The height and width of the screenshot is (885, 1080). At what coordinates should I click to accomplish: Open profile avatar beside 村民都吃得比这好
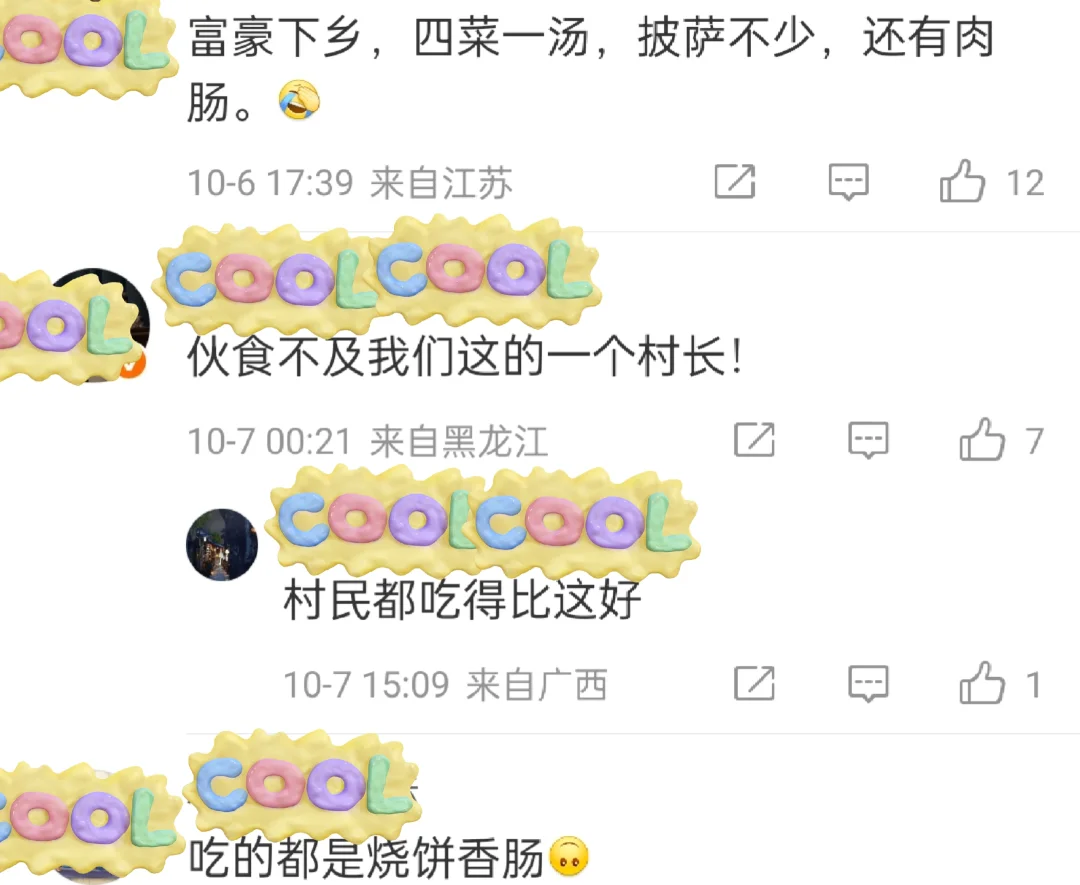tap(222, 545)
